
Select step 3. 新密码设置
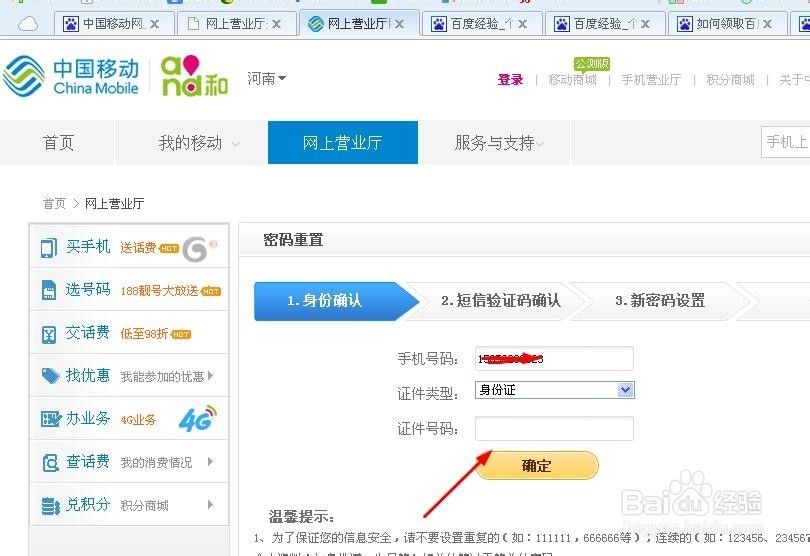click(660, 301)
